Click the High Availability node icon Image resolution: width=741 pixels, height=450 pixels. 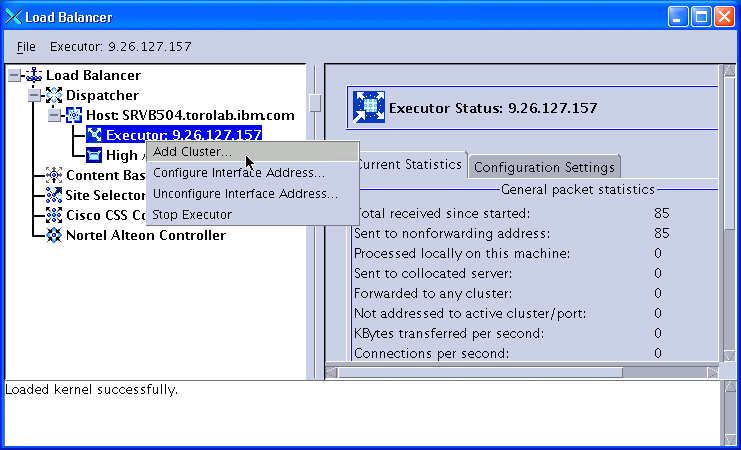click(94, 155)
